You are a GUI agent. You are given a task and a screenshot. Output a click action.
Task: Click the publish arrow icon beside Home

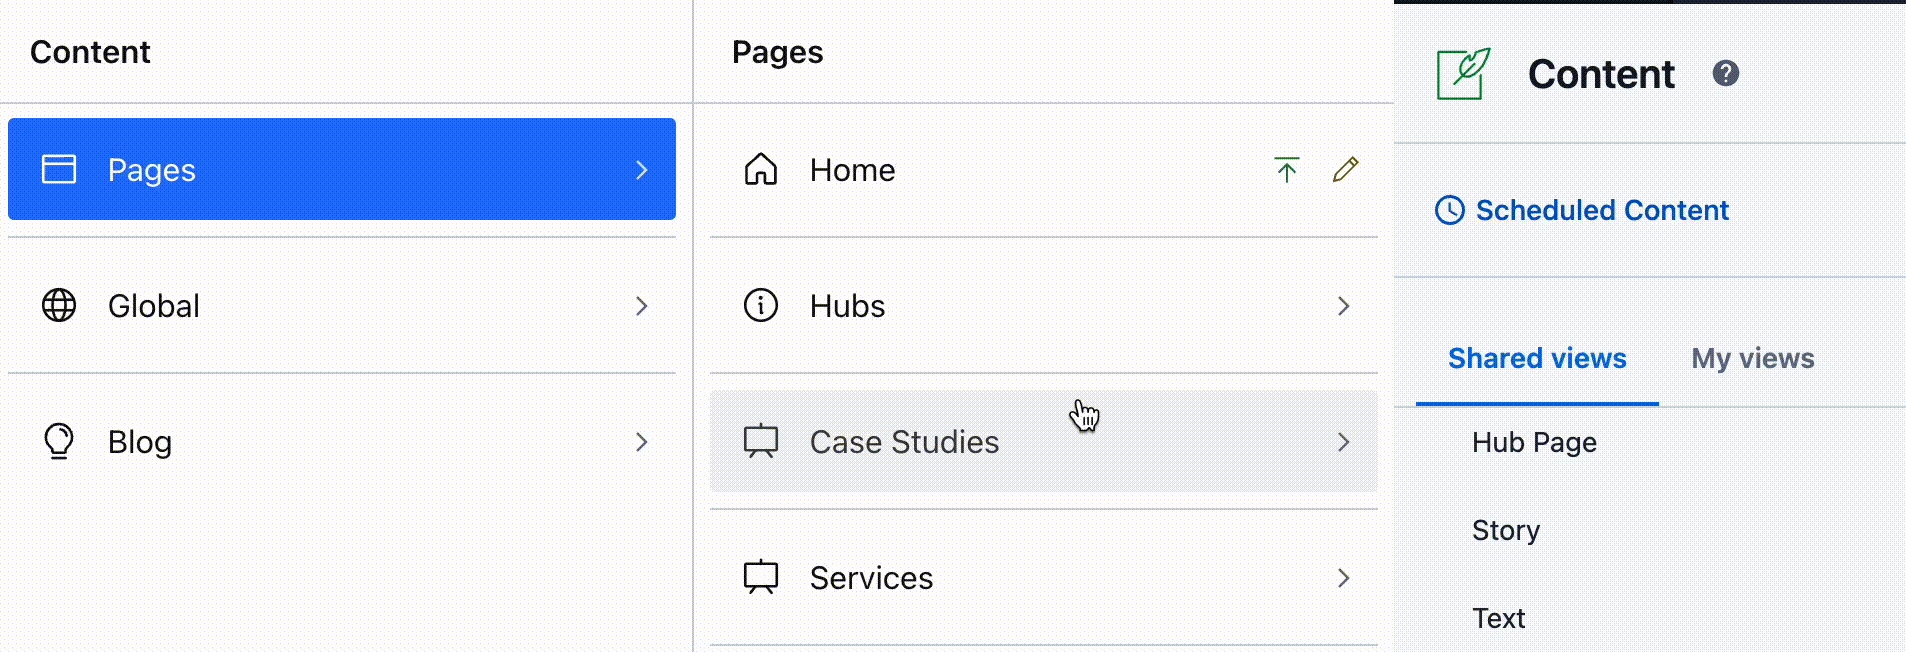(x=1287, y=170)
